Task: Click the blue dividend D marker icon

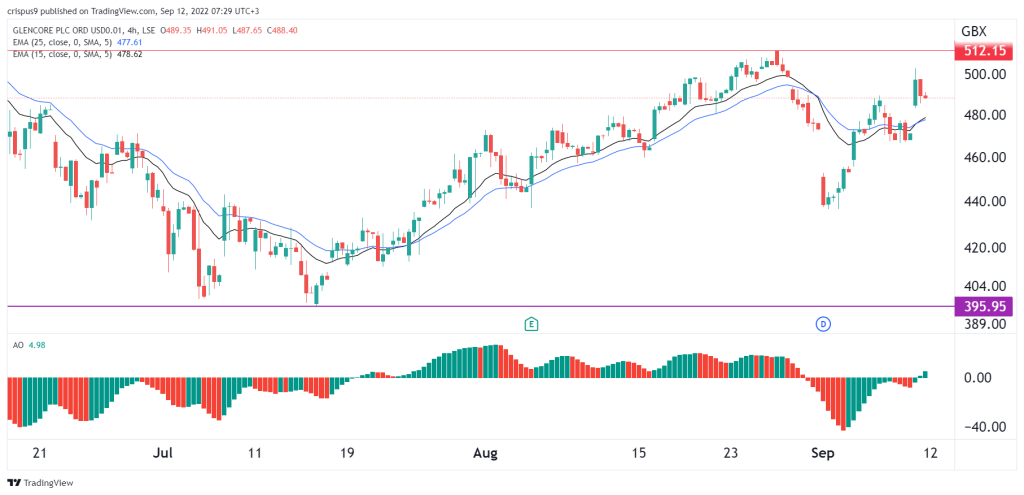Action: (x=824, y=323)
